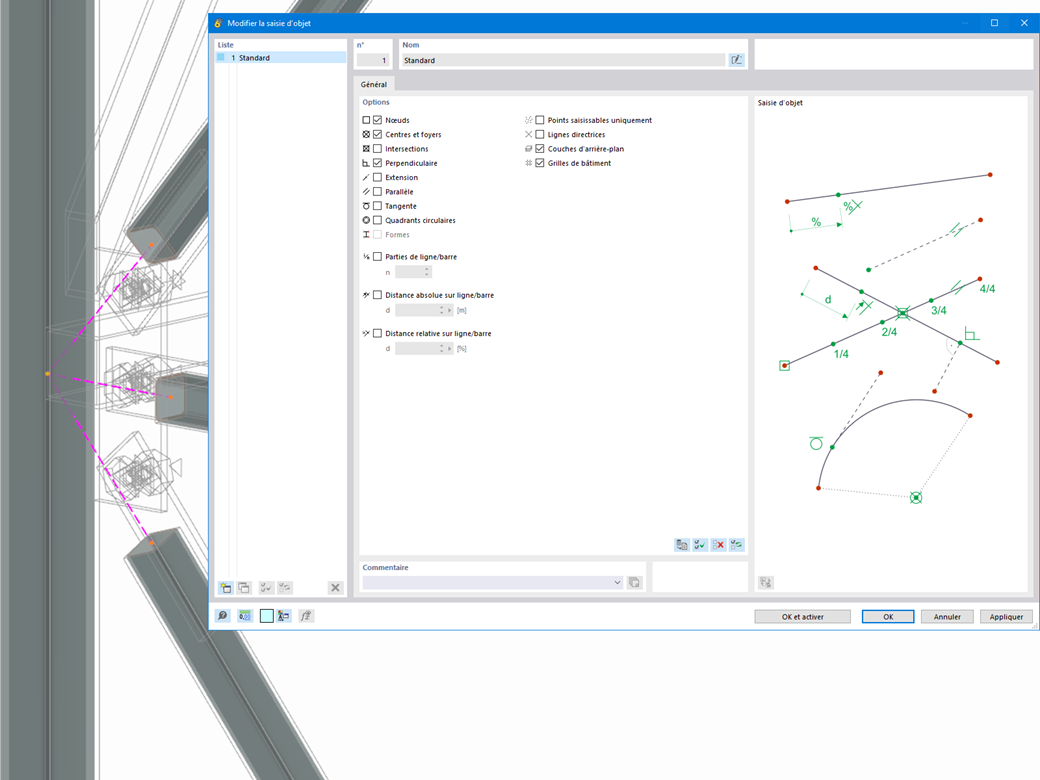This screenshot has width=1040, height=780.
Task: Click the cyan color swatch at dialog bottom
Action: 266,616
